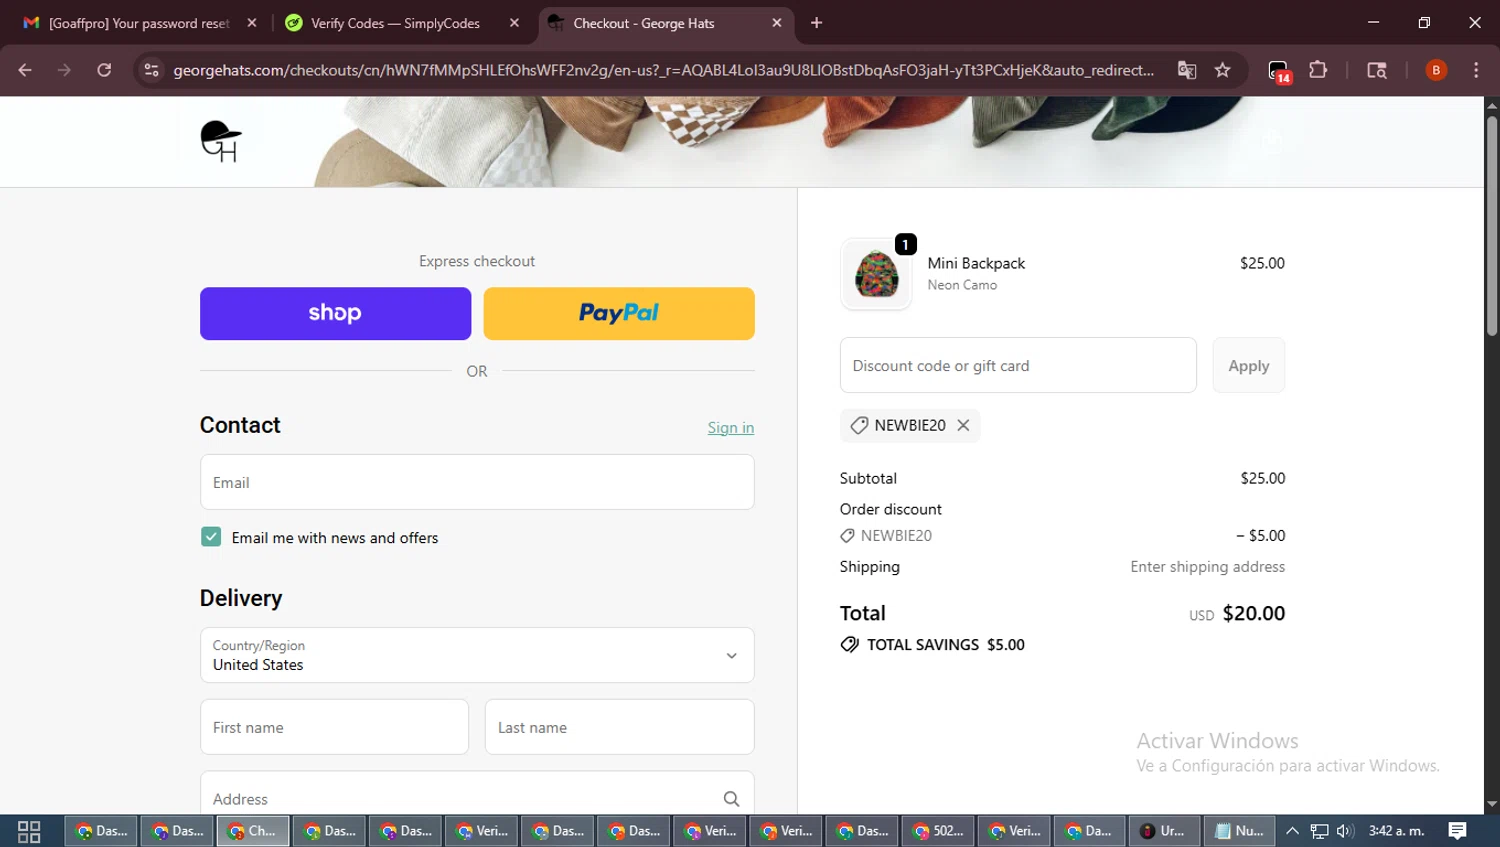Click the Subtotal amount $25.00

point(1263,478)
